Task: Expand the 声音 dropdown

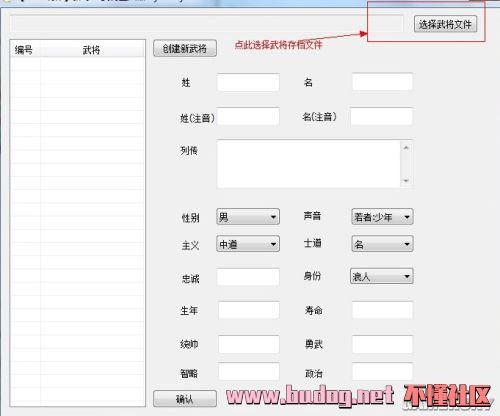Action: coord(382,217)
